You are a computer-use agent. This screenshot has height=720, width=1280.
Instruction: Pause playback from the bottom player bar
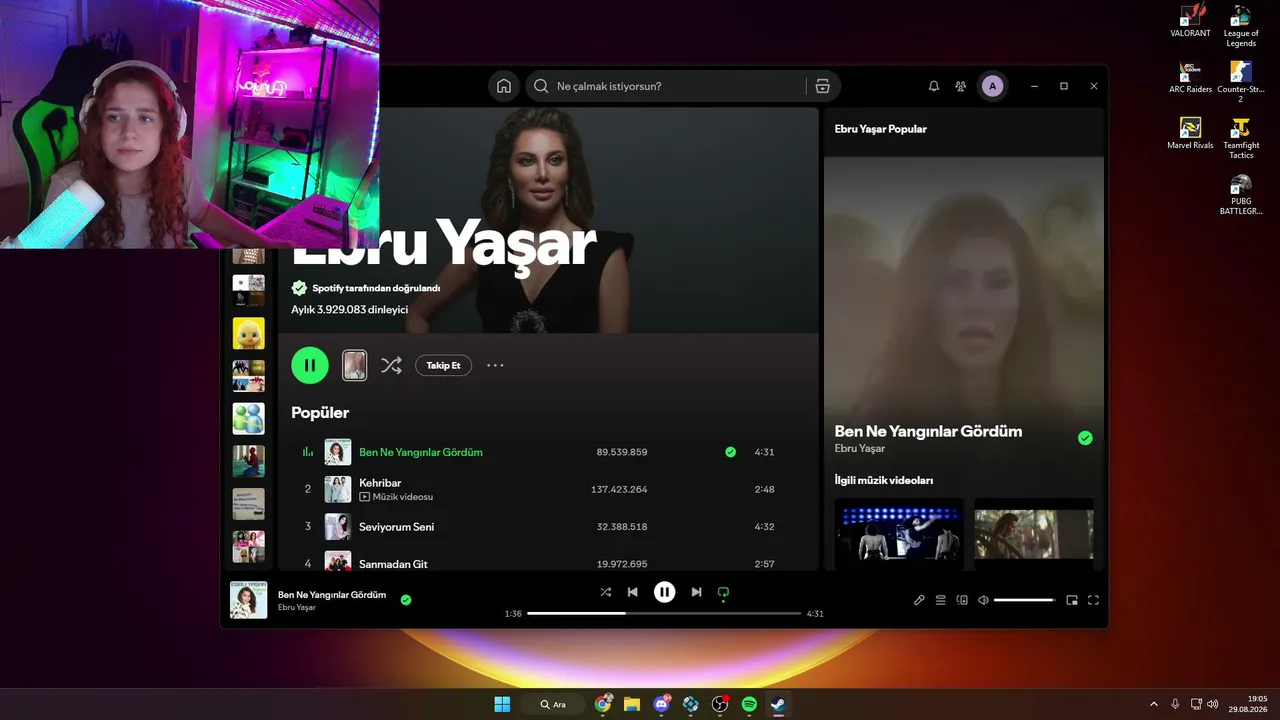coord(665,592)
